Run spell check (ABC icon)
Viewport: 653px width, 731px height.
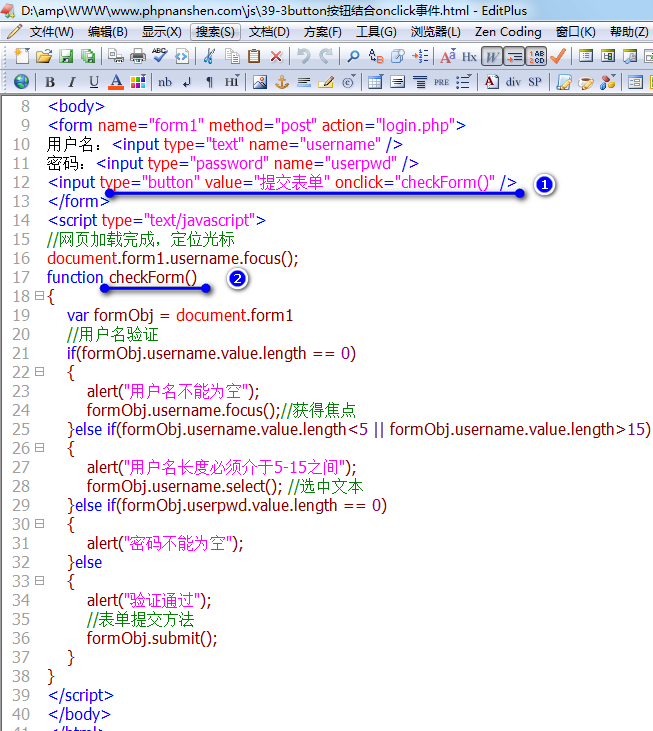point(159,55)
